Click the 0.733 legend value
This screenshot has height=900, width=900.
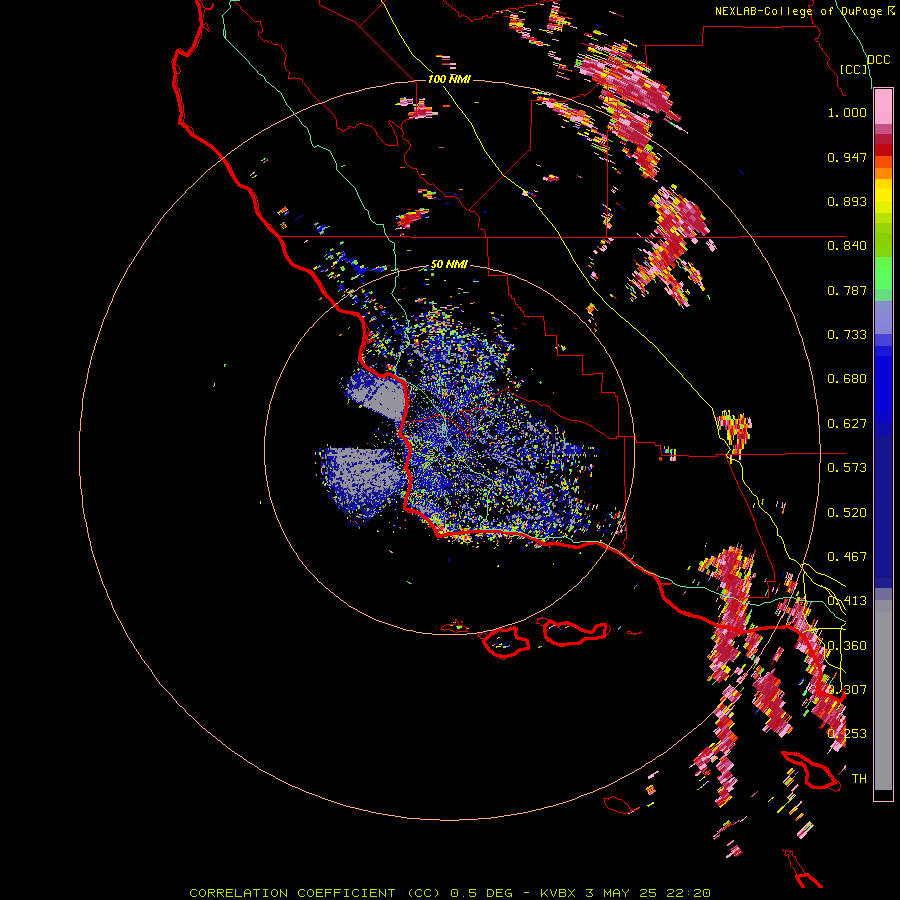click(x=847, y=335)
